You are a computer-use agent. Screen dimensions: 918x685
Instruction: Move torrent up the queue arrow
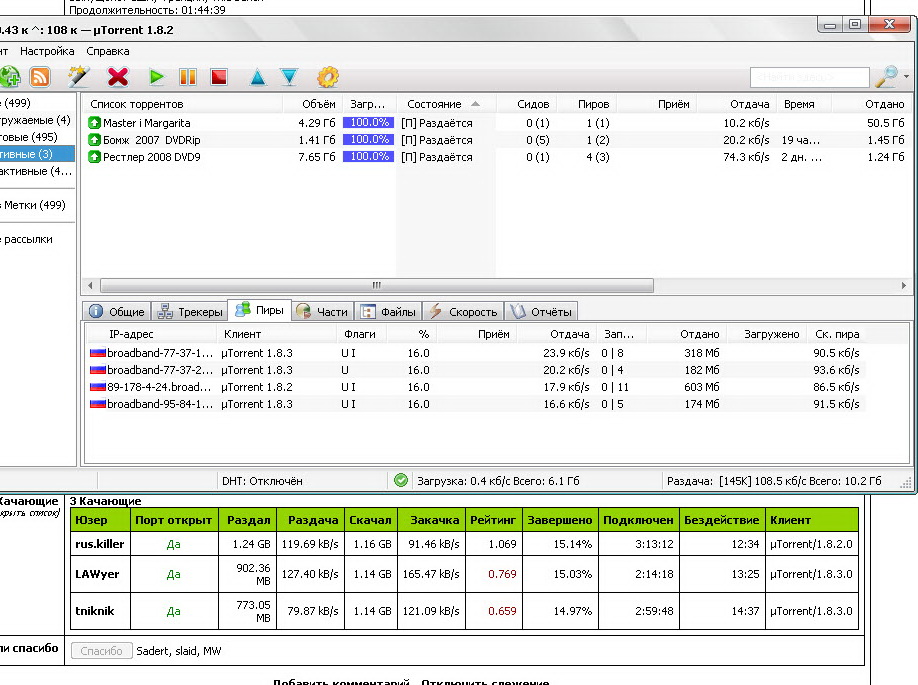pos(258,77)
